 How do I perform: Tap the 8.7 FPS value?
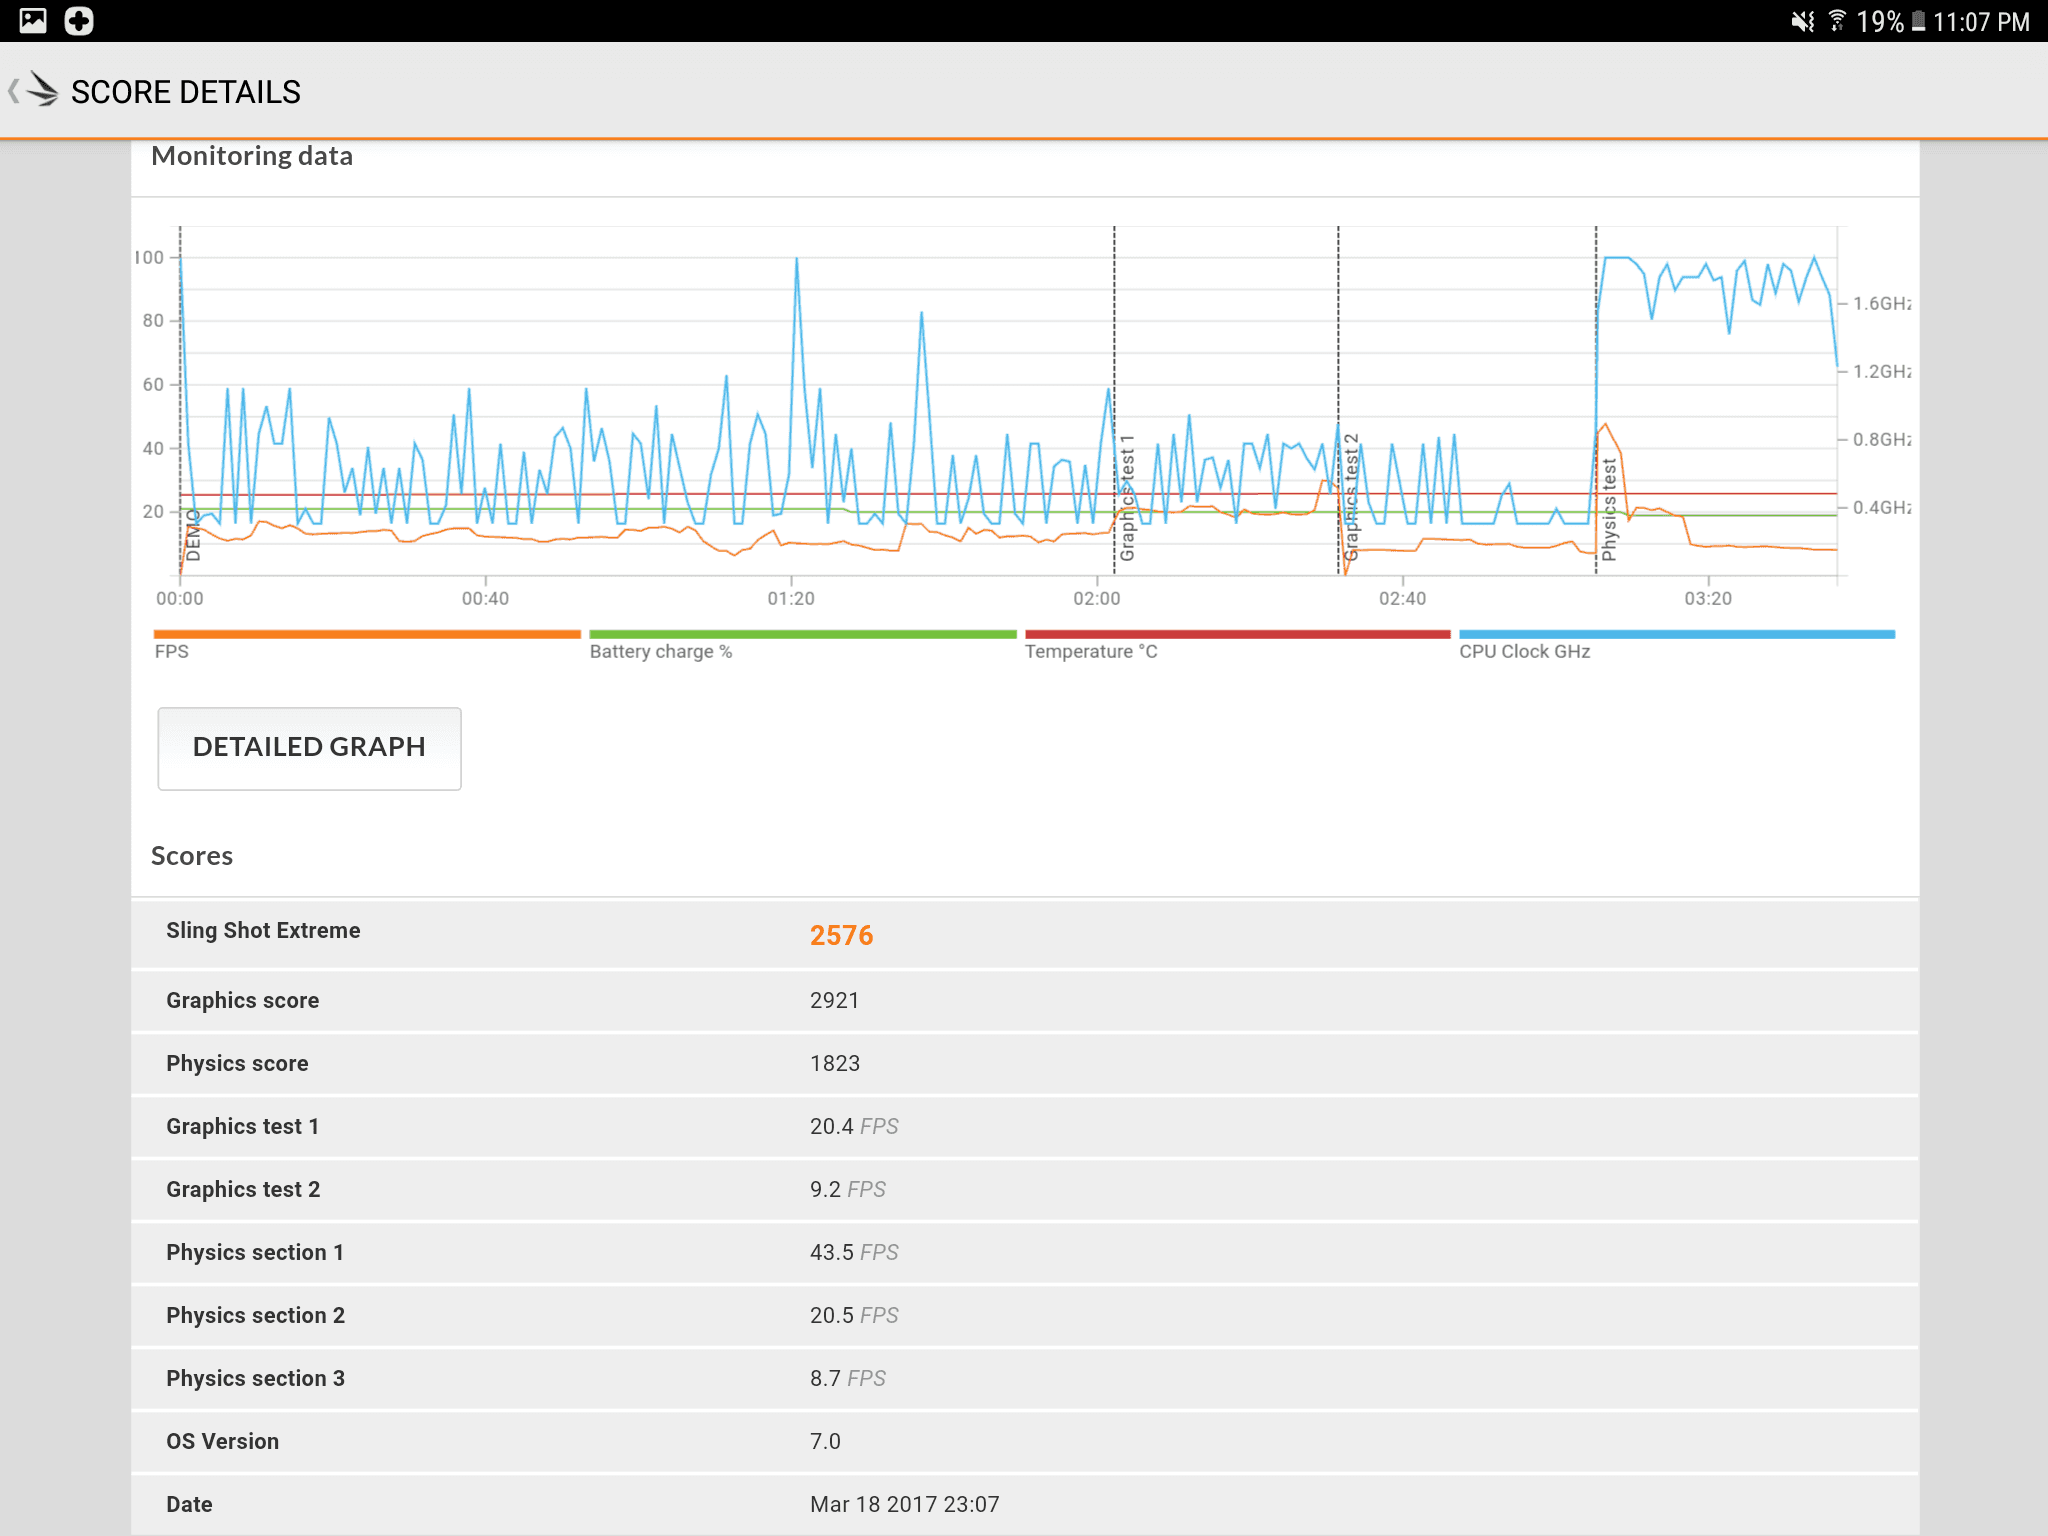848,1379
